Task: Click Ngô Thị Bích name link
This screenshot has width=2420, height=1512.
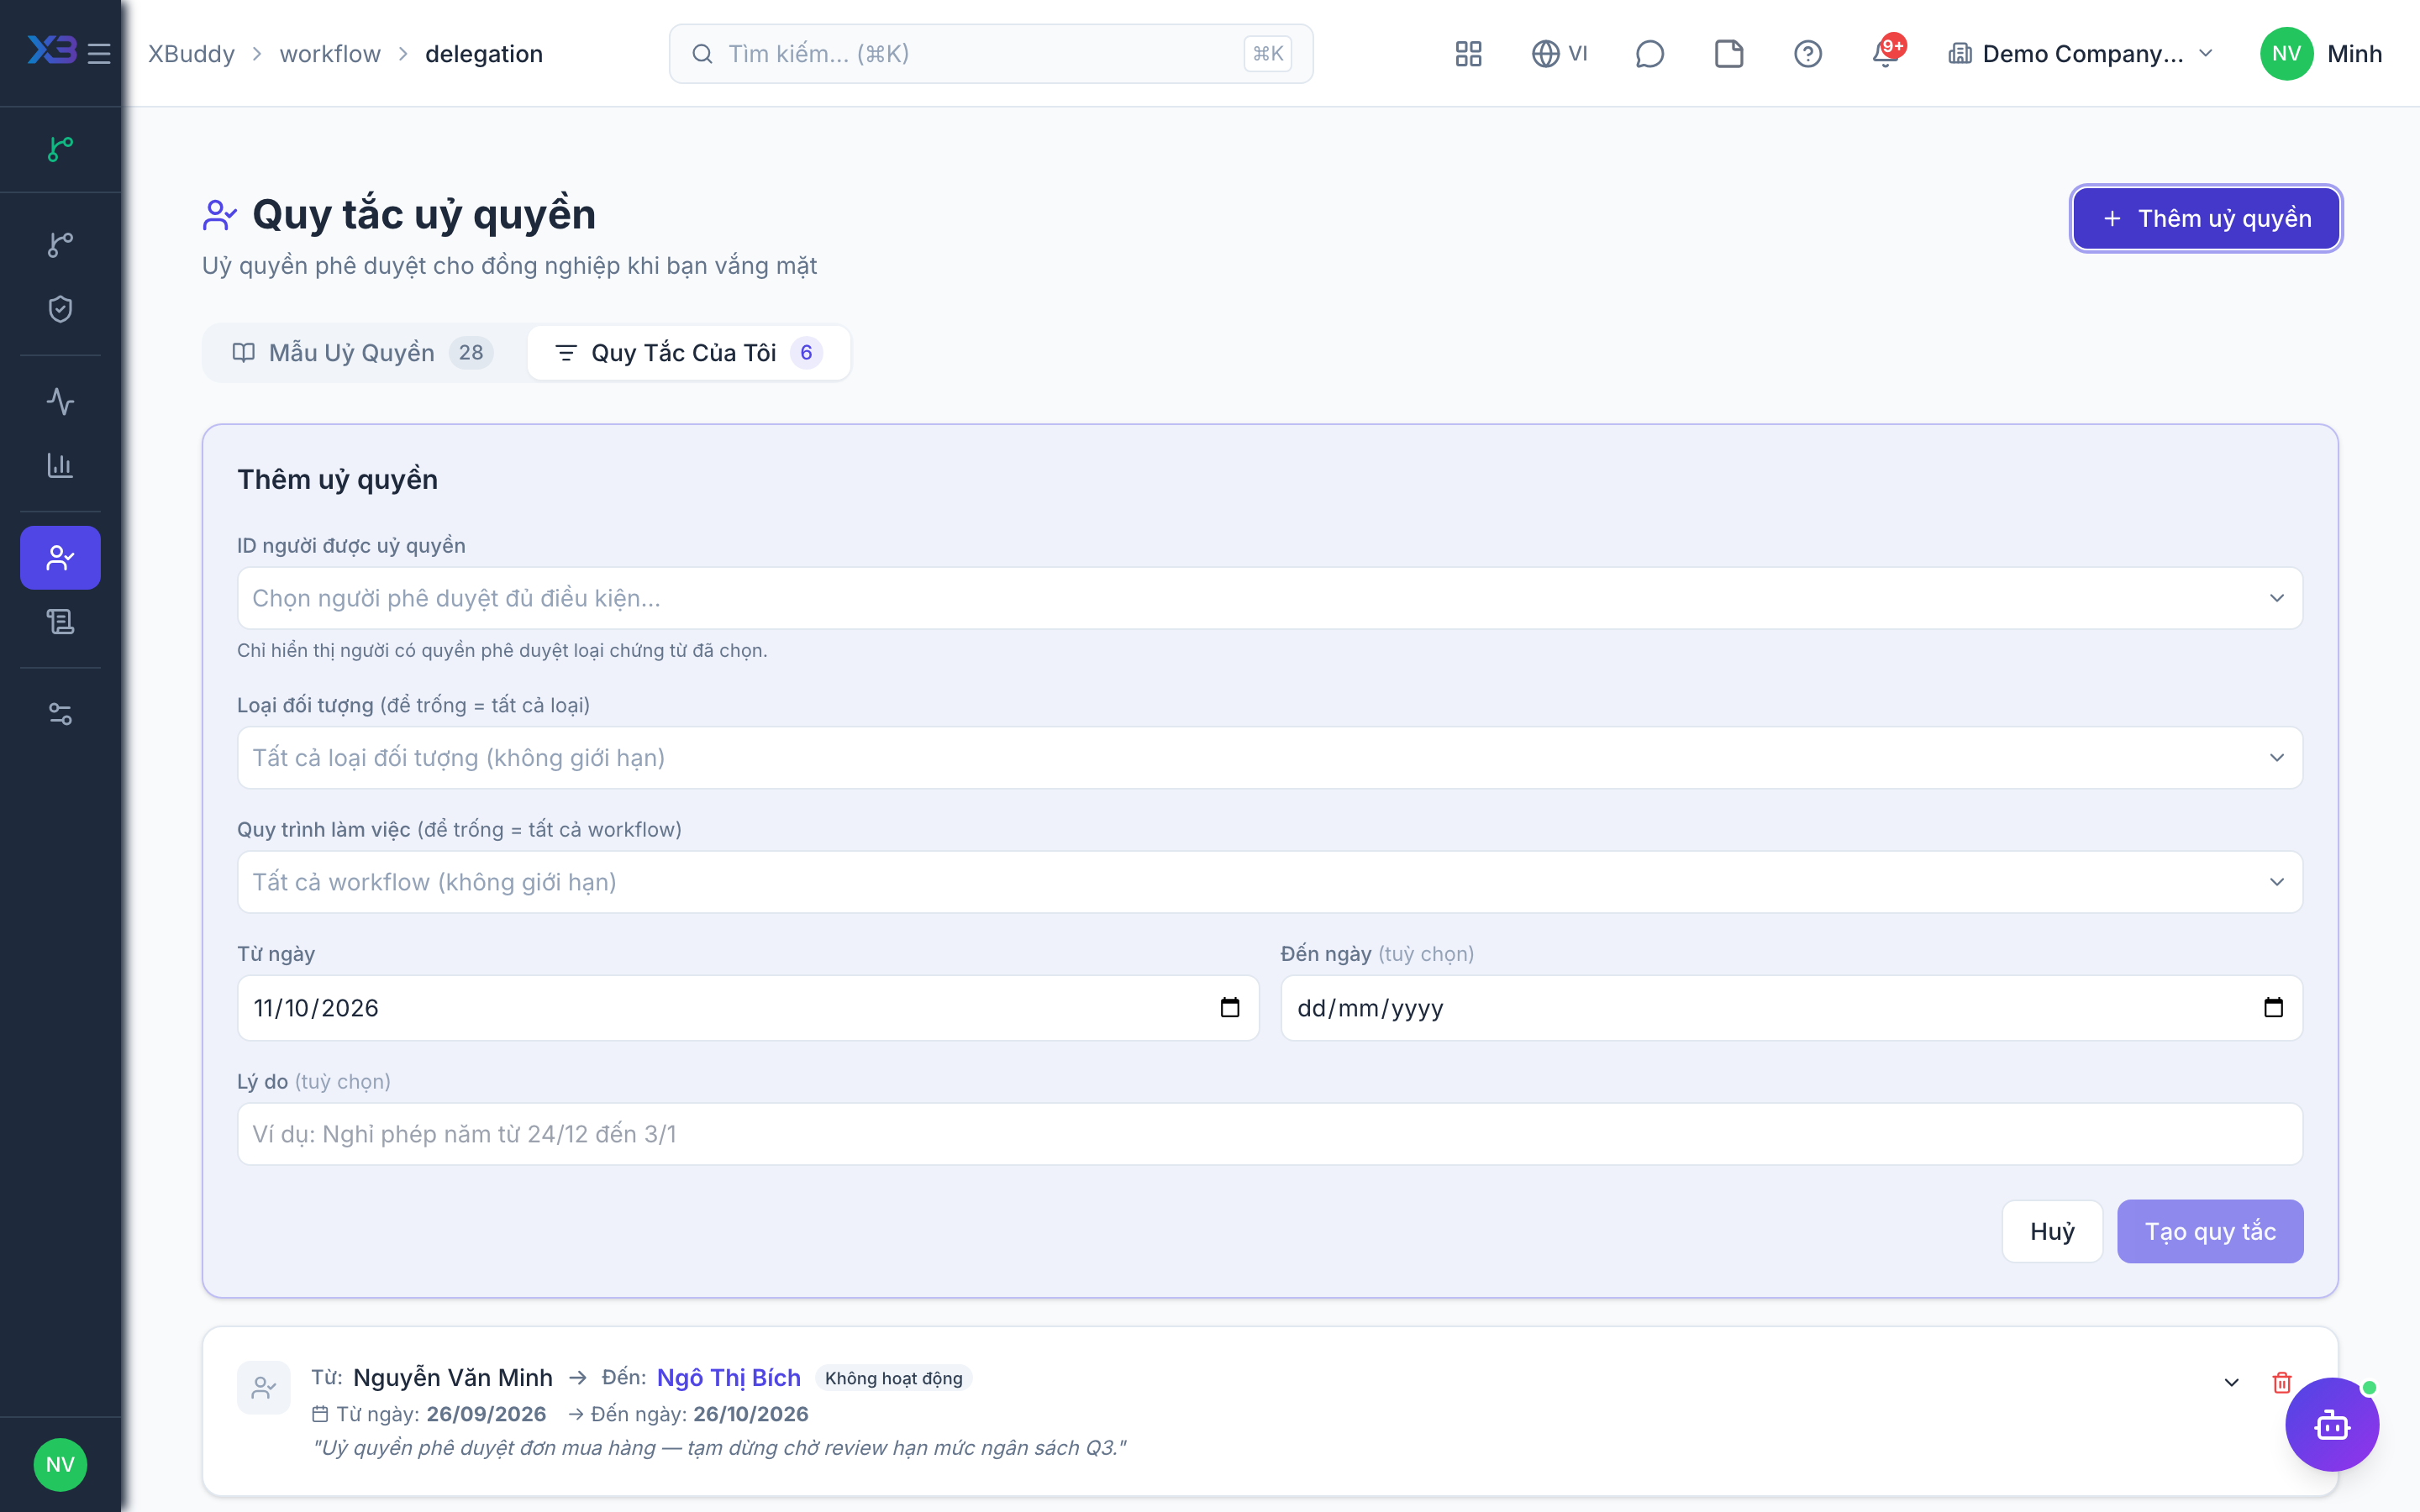Action: click(728, 1378)
